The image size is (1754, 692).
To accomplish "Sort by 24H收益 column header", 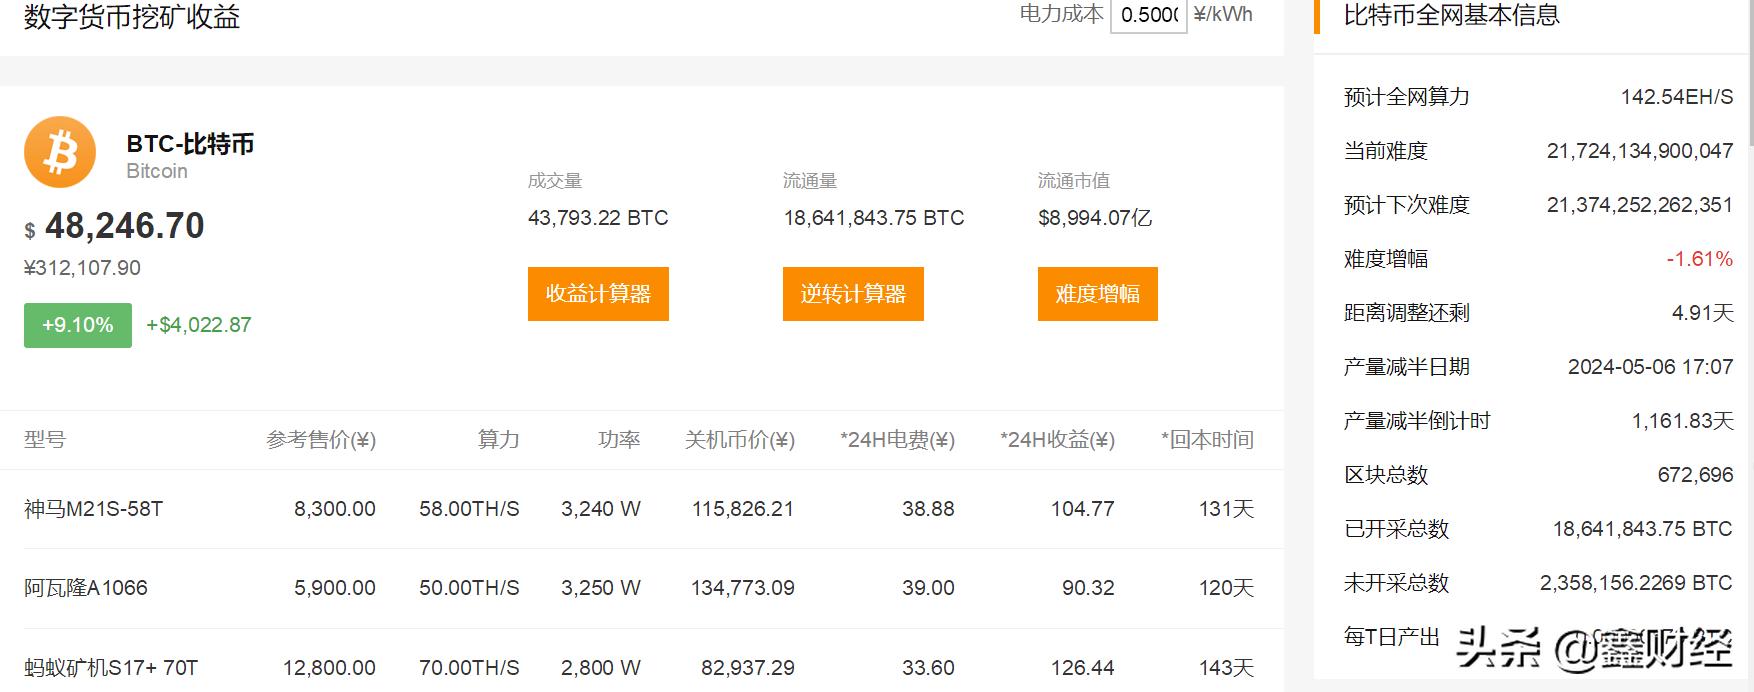I will point(1057,440).
